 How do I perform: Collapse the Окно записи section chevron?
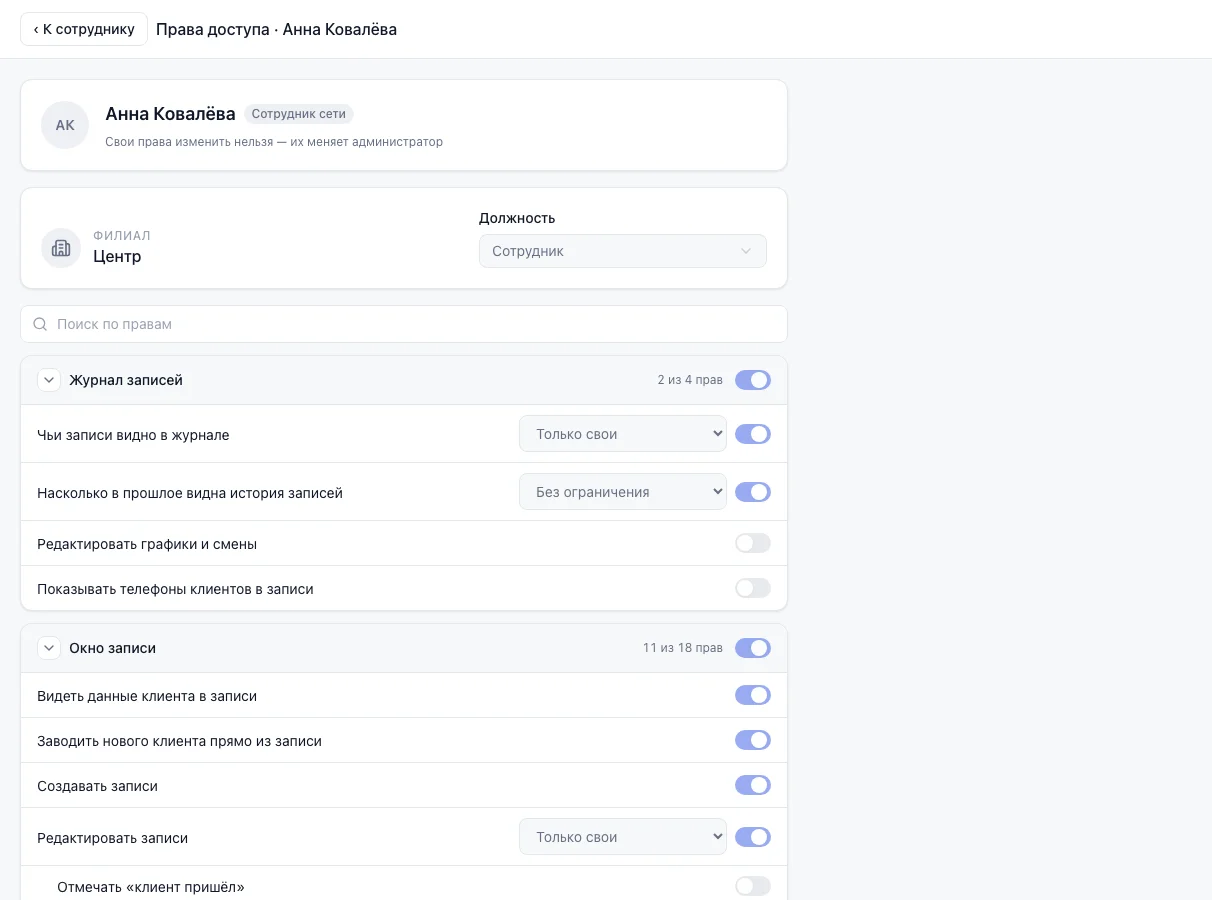click(x=49, y=648)
